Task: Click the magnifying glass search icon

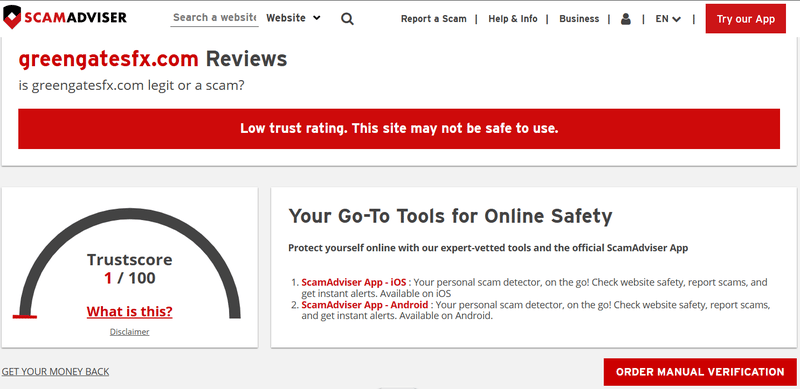Action: (x=347, y=19)
